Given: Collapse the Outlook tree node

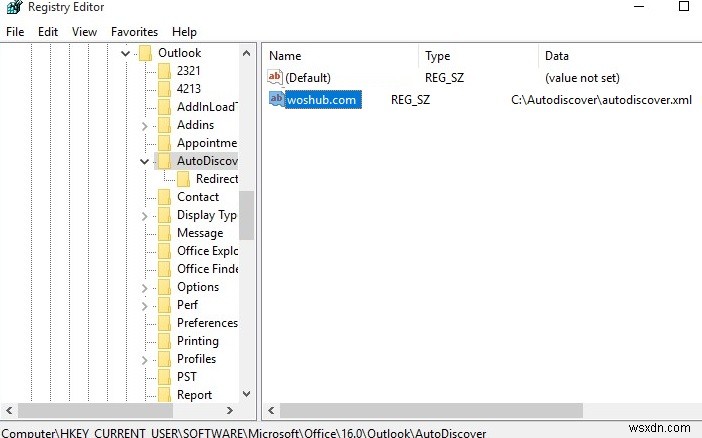Looking at the screenshot, I should 125,53.
